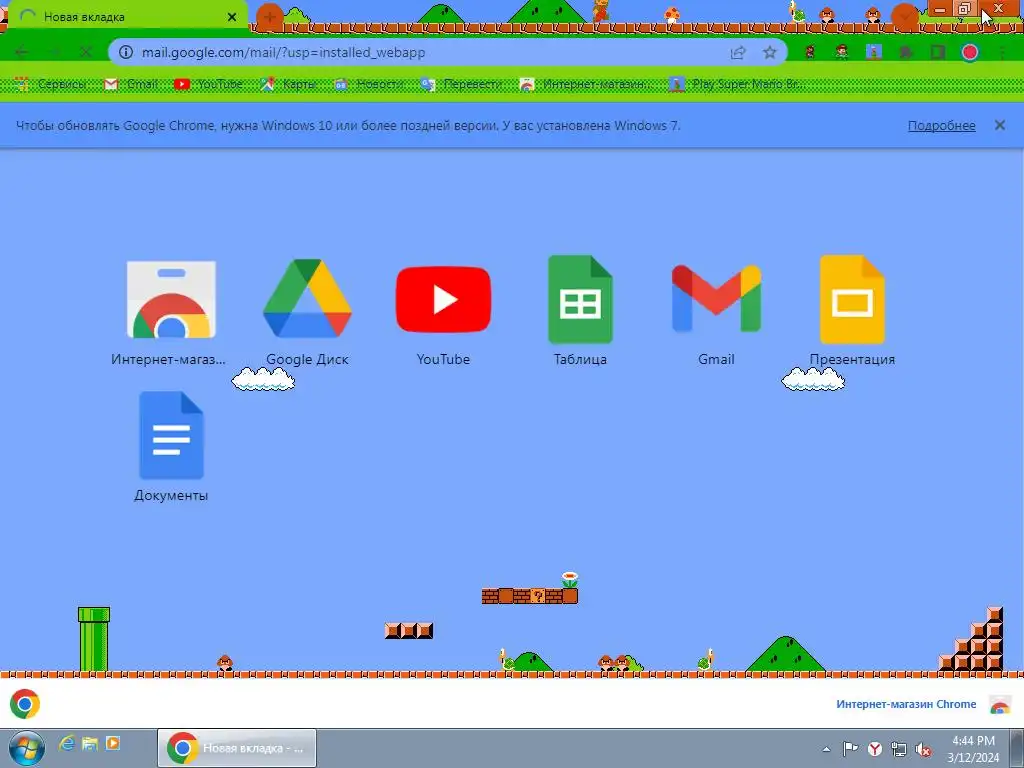
Task: Open Windows Explorer from taskbar
Action: click(x=89, y=743)
